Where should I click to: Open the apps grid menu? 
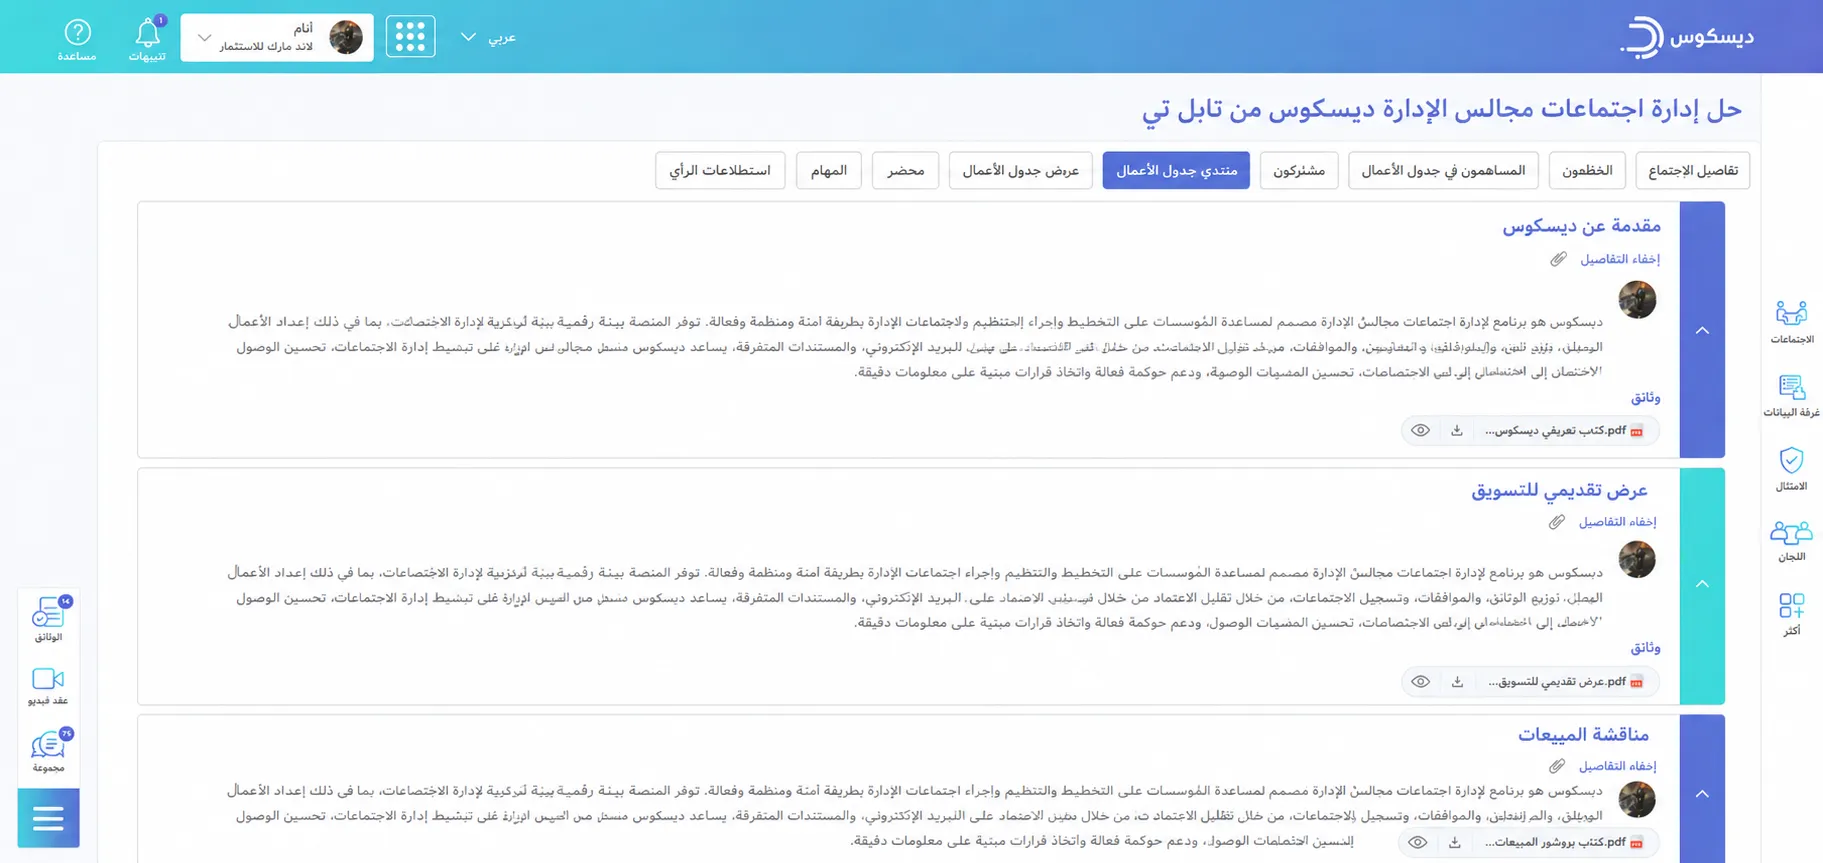tap(410, 37)
